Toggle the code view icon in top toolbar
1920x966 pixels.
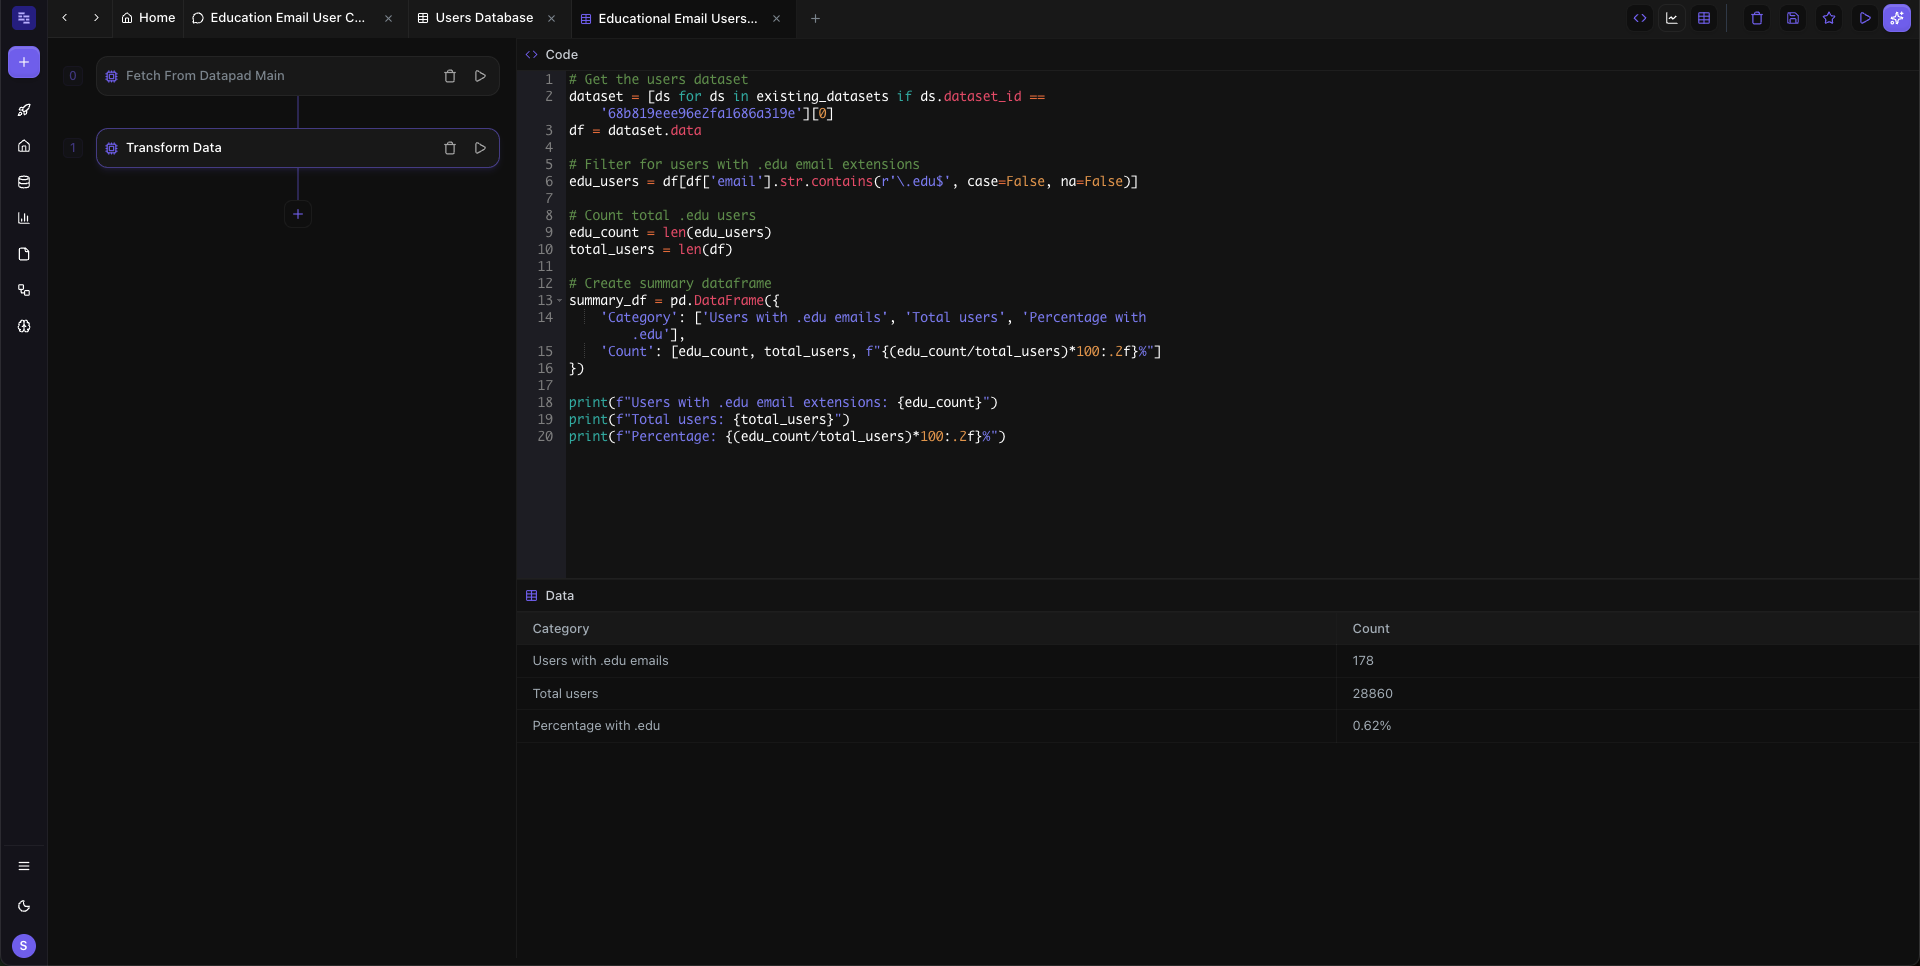pos(1640,18)
